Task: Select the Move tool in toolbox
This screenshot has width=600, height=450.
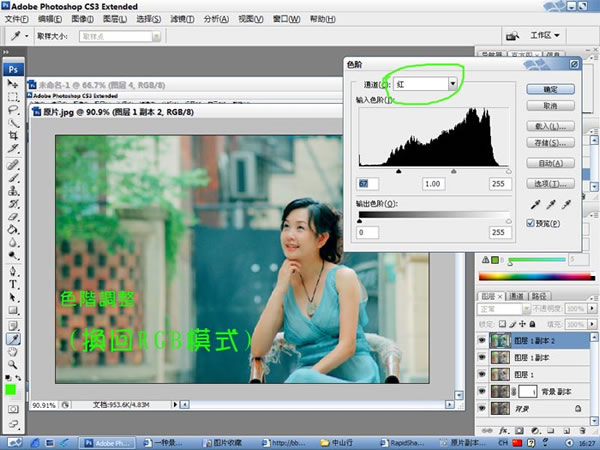Action: click(x=15, y=85)
